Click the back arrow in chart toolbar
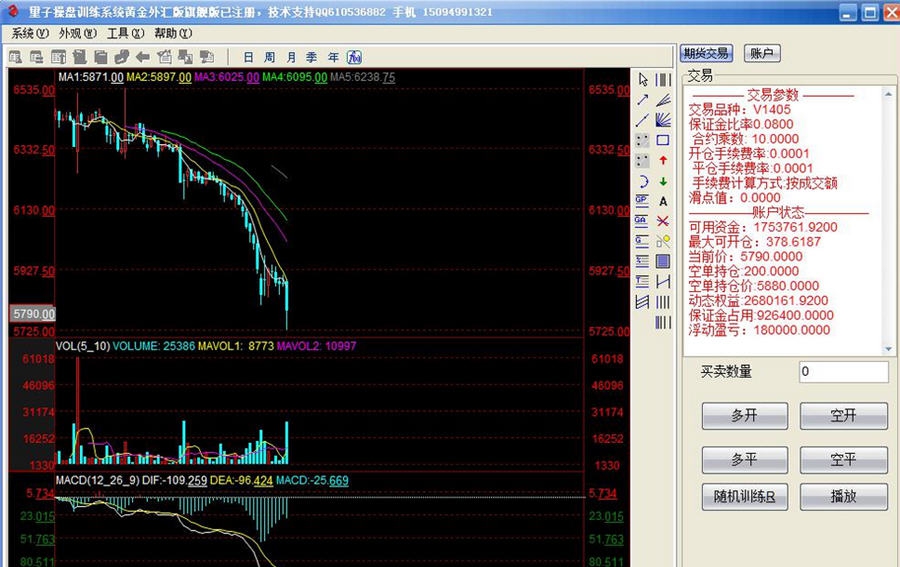The height and width of the screenshot is (567, 900). [x=143, y=57]
